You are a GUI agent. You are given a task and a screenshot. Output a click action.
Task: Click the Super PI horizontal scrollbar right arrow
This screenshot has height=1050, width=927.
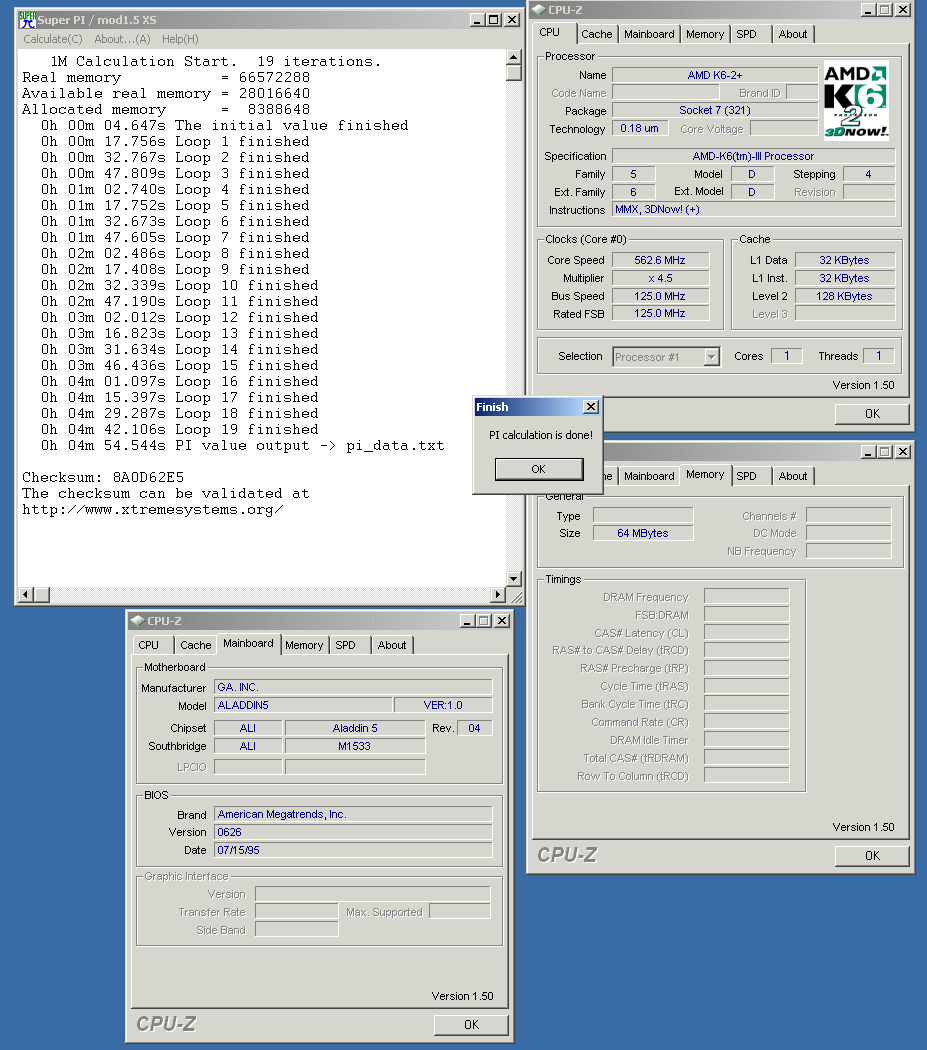point(498,594)
